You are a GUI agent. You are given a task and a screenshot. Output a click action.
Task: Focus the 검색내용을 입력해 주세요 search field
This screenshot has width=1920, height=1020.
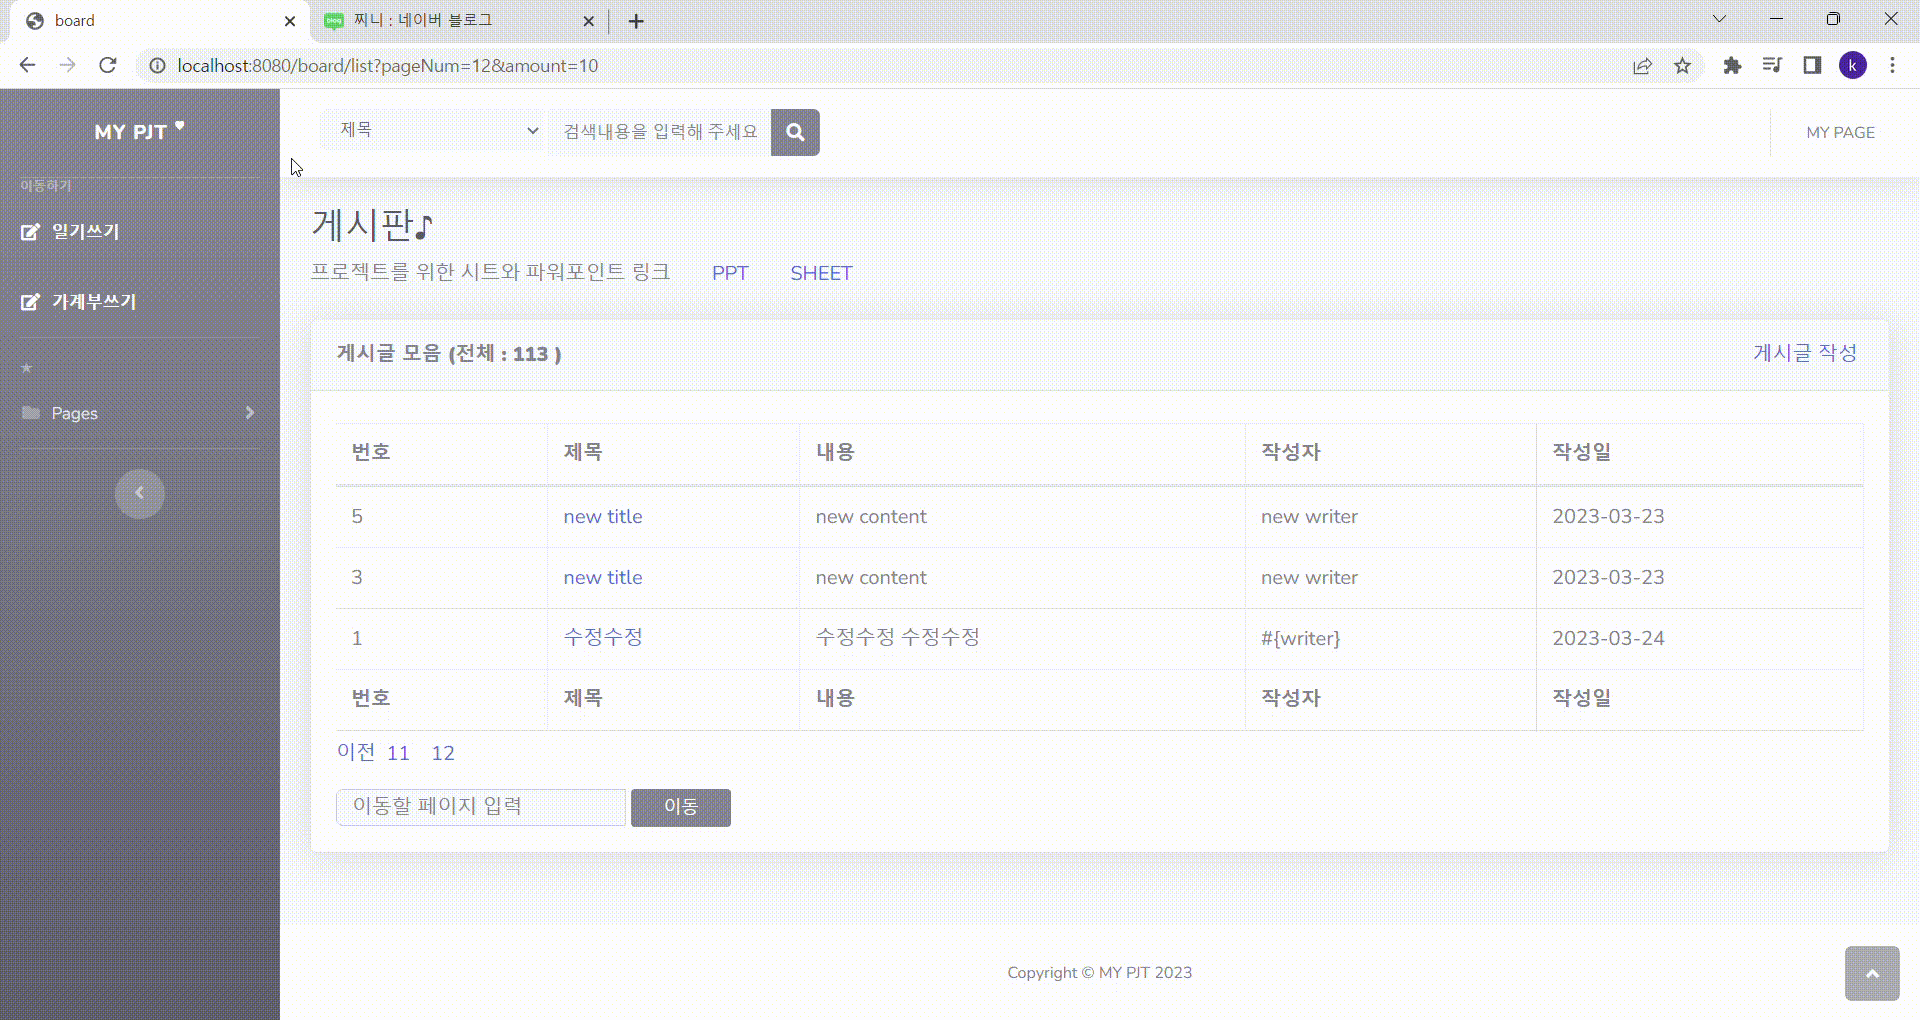(660, 132)
